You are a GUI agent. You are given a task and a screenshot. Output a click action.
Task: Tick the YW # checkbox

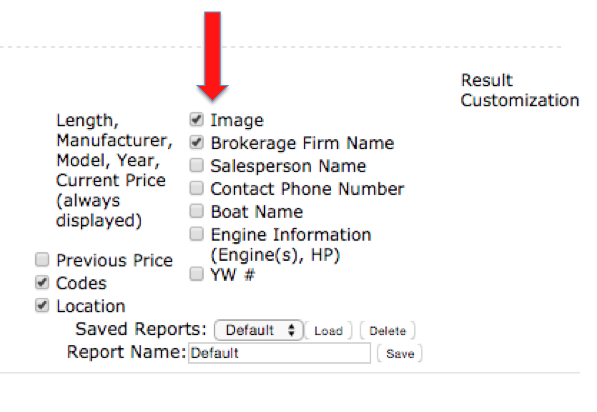[196, 274]
